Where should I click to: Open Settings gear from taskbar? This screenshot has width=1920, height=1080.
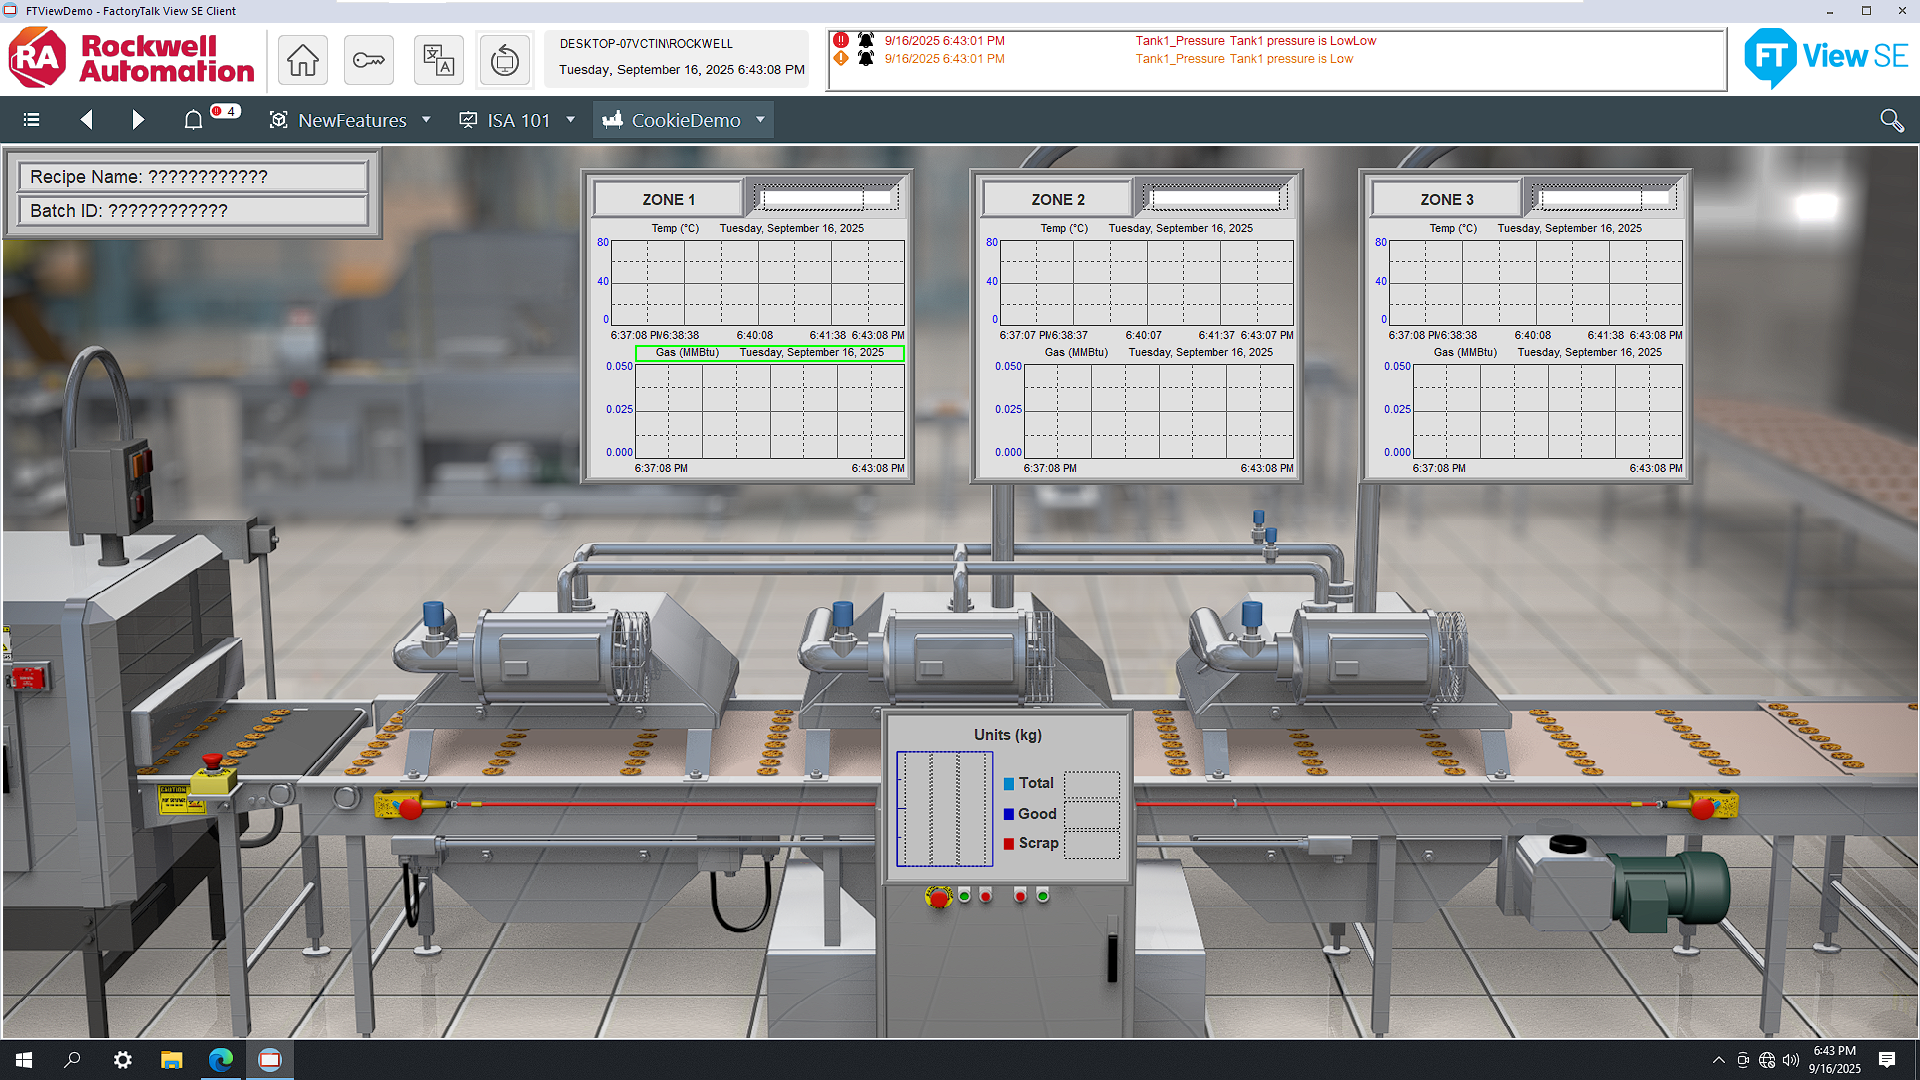122,1060
